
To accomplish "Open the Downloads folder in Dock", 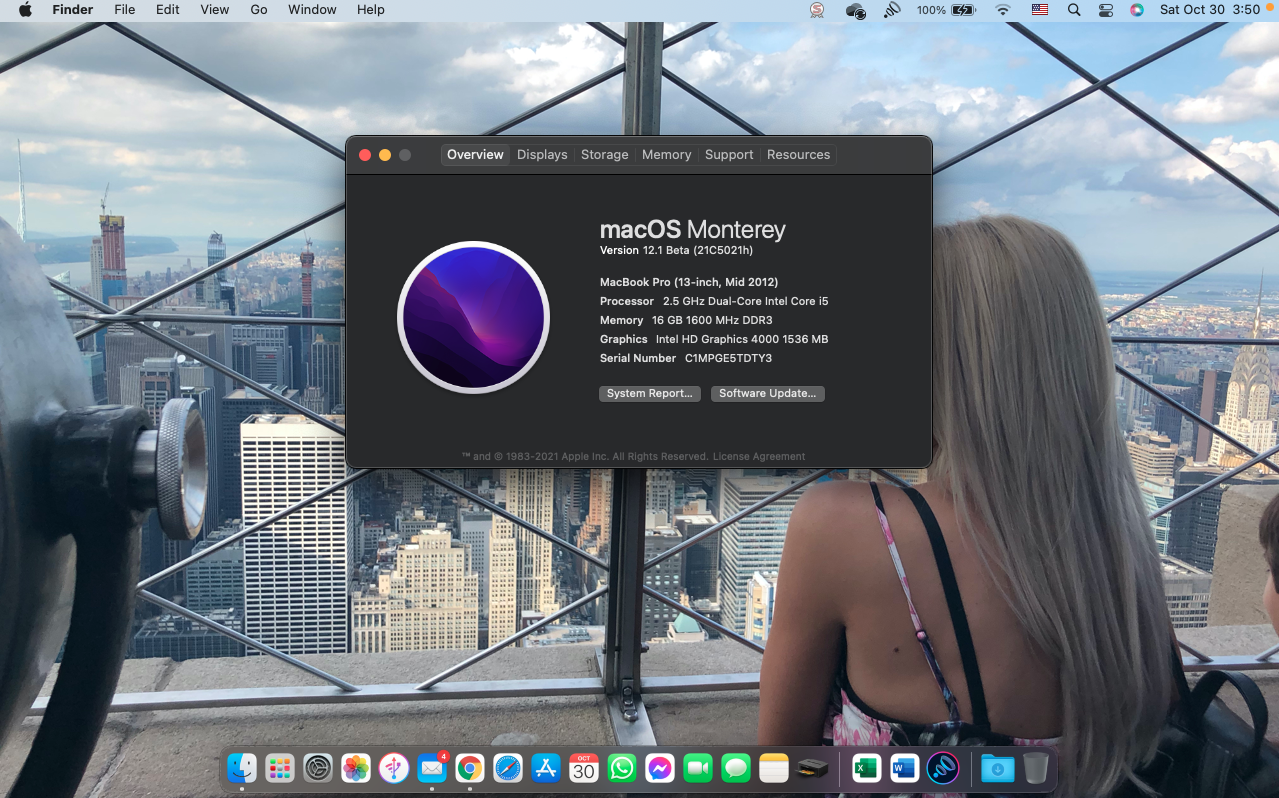I will pos(997,768).
